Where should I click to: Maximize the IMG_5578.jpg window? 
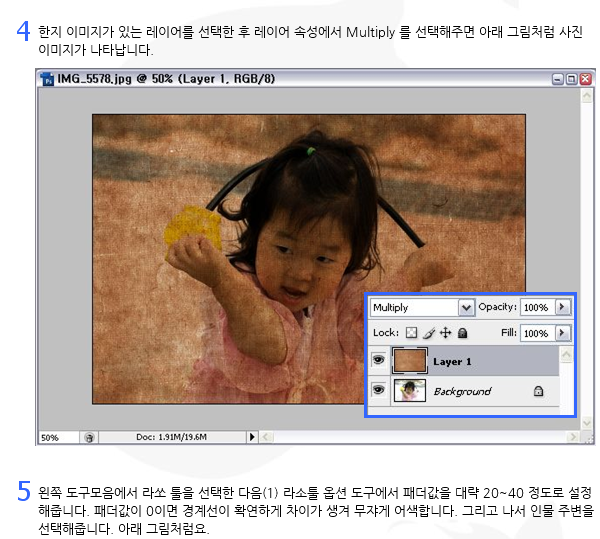point(572,79)
